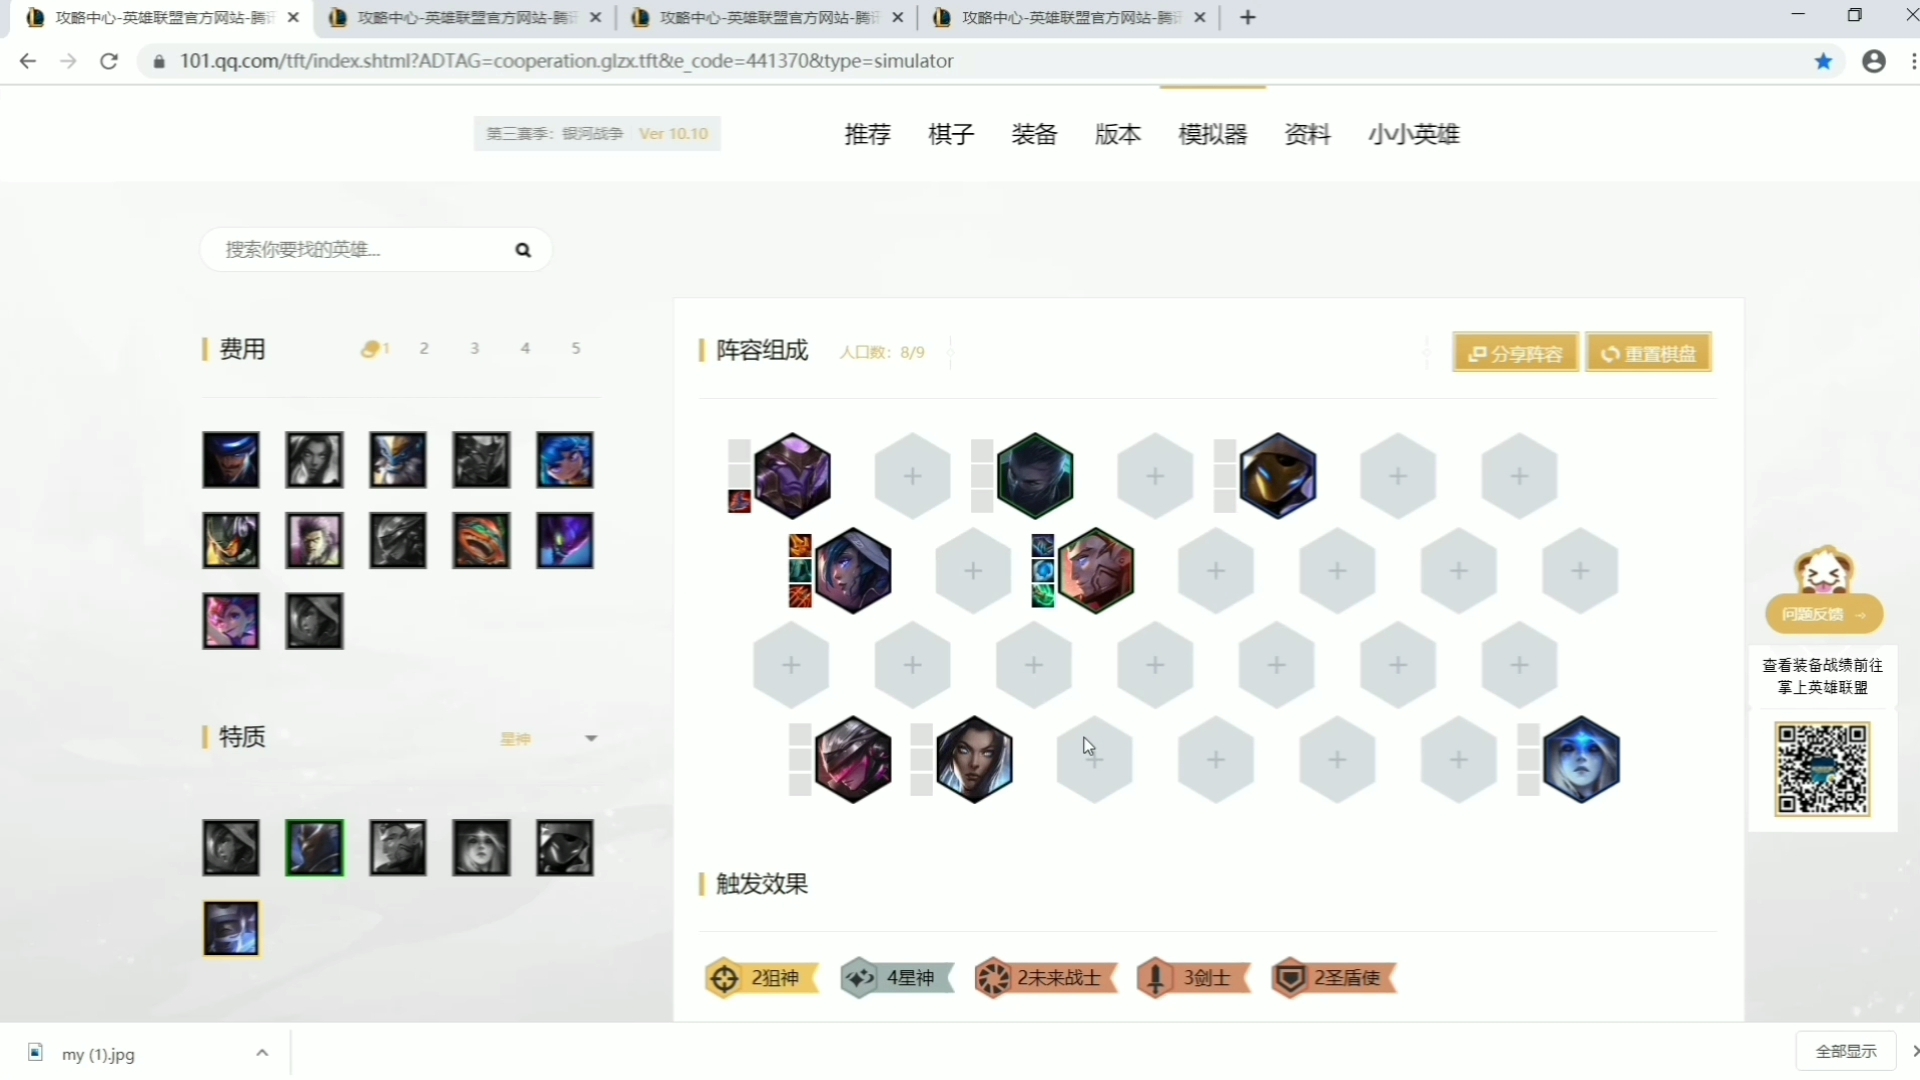Pick the pink-haired girl champion portrait
This screenshot has height=1080, width=1920.
coord(231,621)
